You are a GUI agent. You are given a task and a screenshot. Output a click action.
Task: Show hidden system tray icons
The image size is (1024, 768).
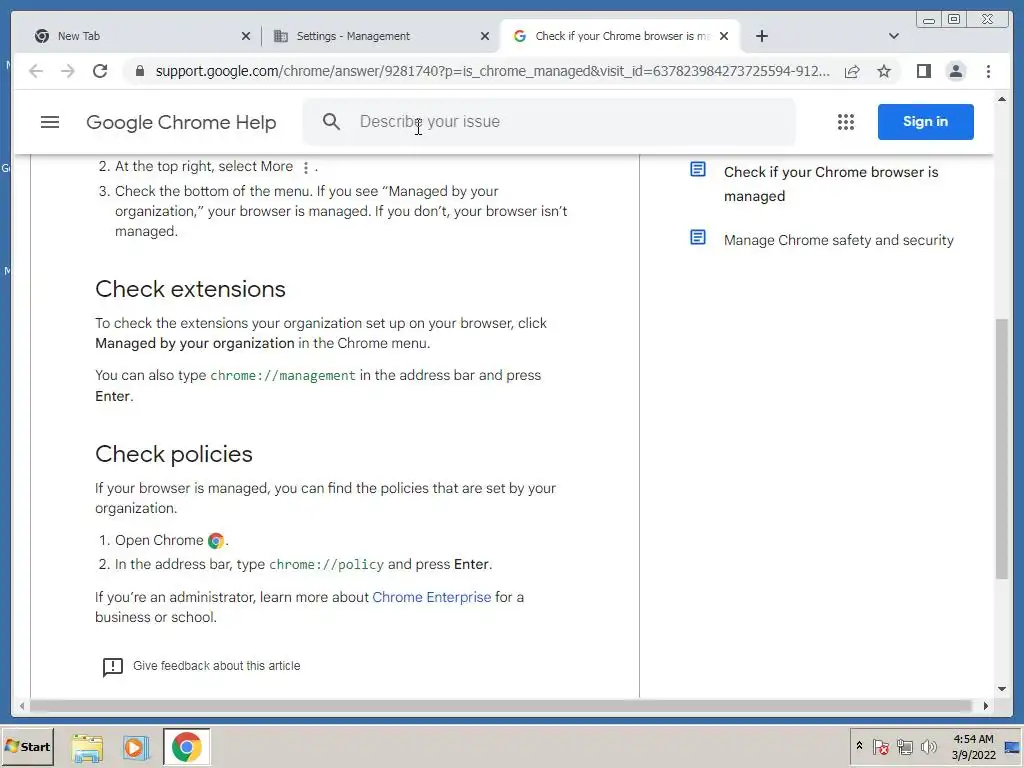[x=859, y=746]
